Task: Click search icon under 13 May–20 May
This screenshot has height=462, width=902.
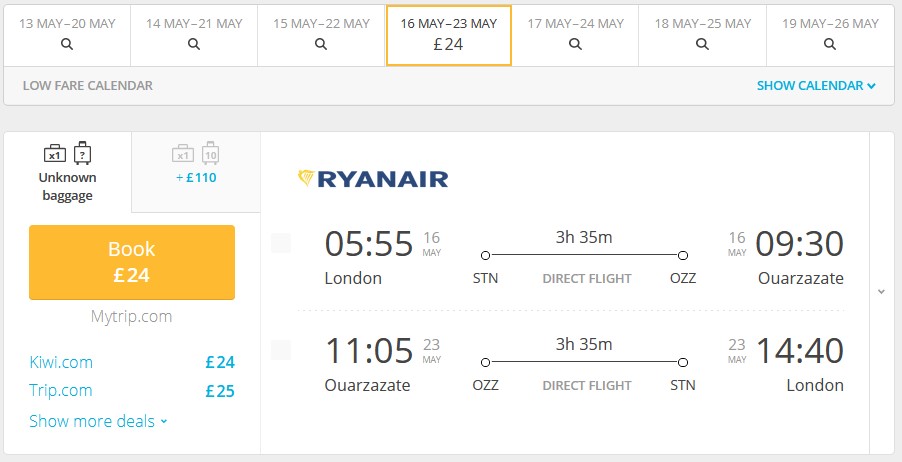Action: click(x=67, y=44)
